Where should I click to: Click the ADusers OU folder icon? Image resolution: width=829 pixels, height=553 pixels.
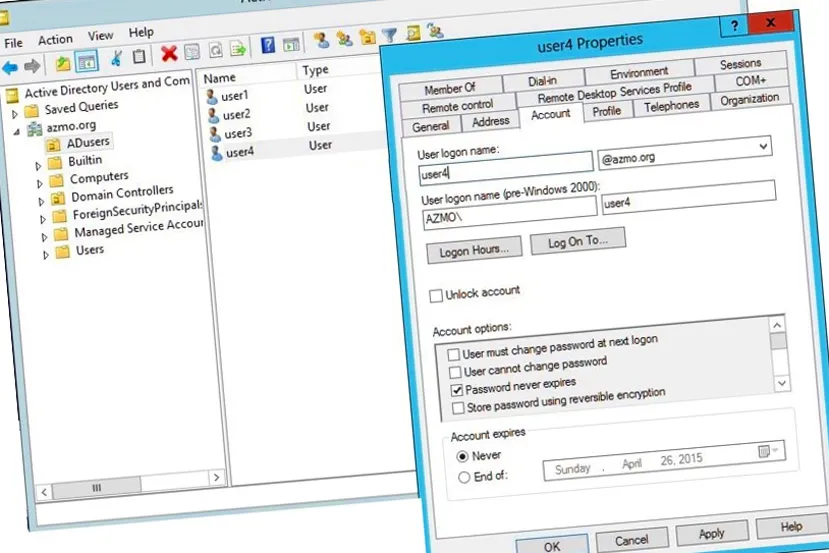point(53,144)
